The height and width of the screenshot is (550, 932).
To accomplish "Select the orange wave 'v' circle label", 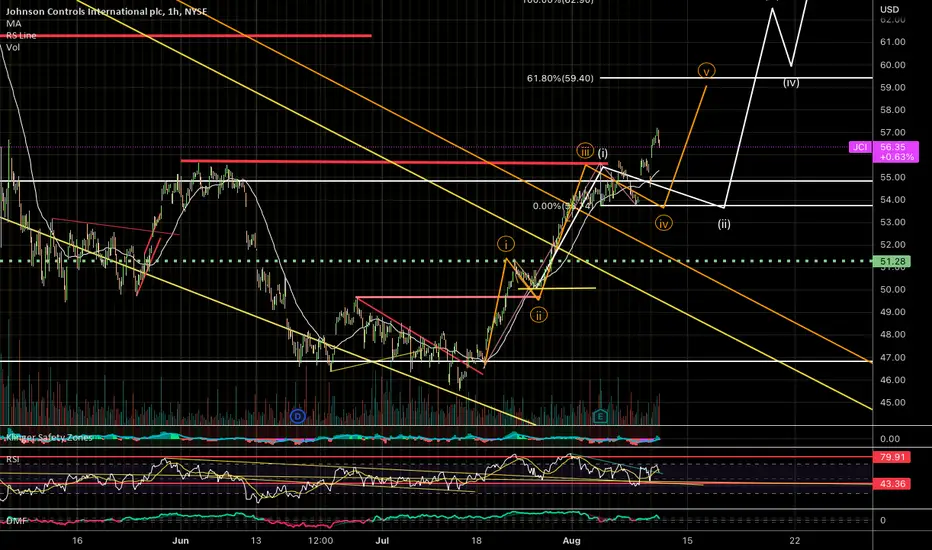I will 706,71.
